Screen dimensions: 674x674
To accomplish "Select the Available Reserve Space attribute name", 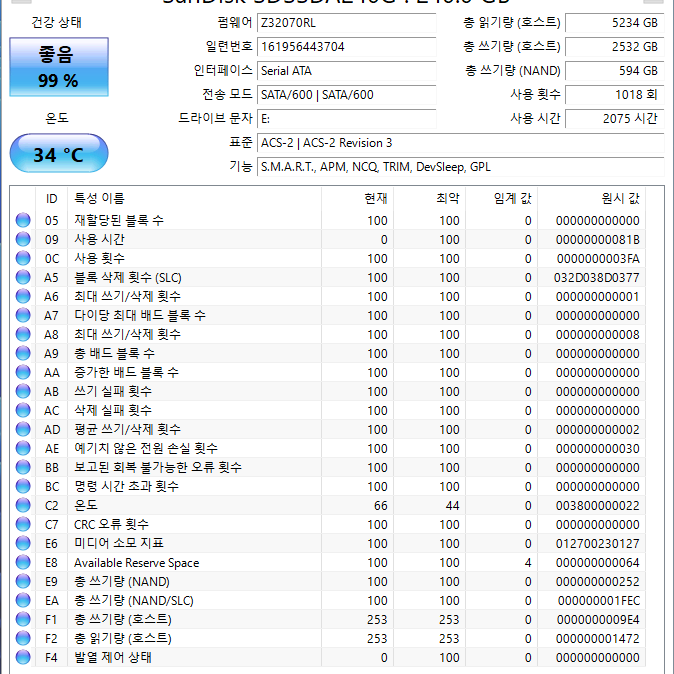I will tap(137, 563).
